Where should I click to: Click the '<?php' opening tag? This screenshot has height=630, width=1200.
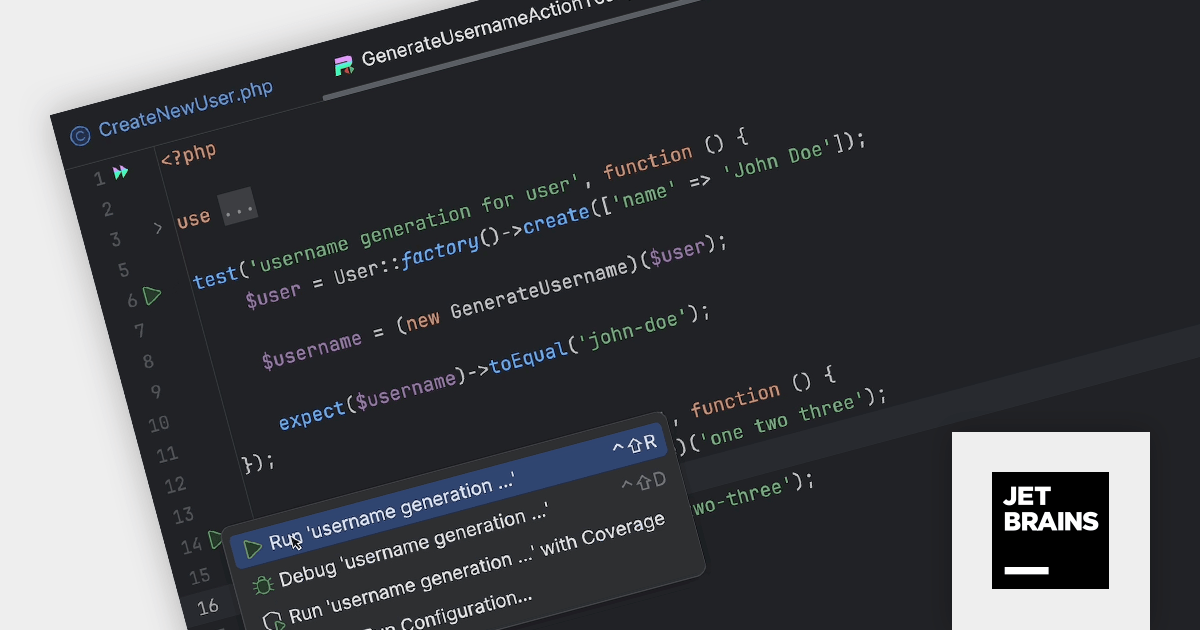(x=188, y=155)
